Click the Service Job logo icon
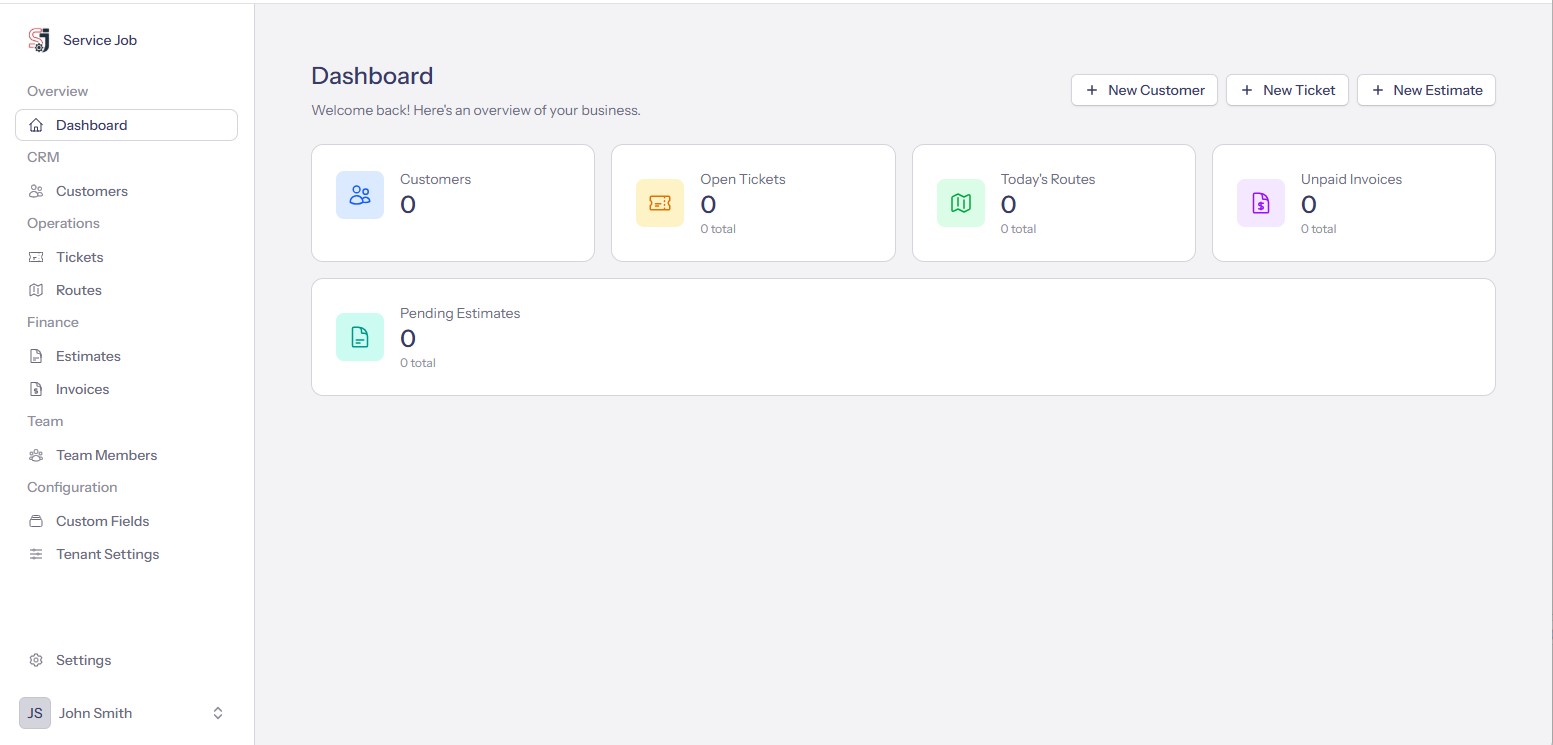This screenshot has height=745, width=1553. click(x=38, y=40)
